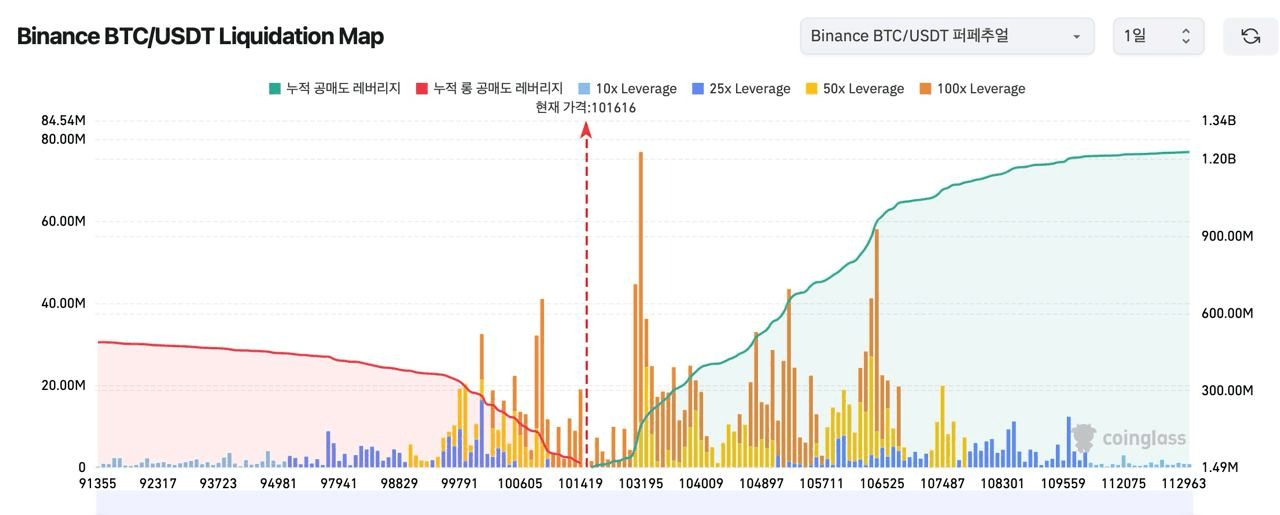Toggle the 100x Leverage legend entry

coord(971,88)
